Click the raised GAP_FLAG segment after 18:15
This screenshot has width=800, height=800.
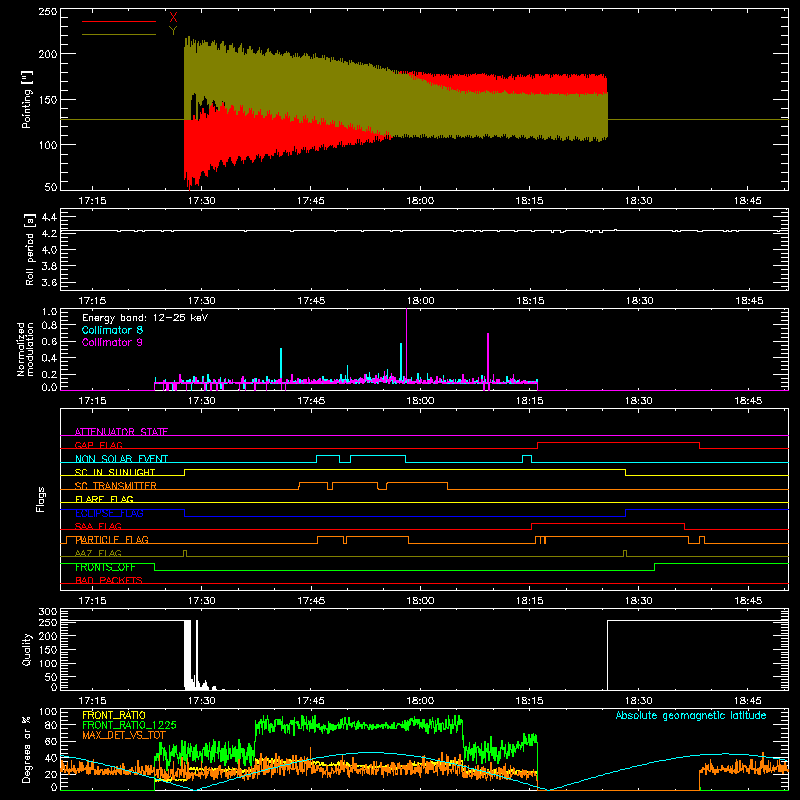coord(618,442)
